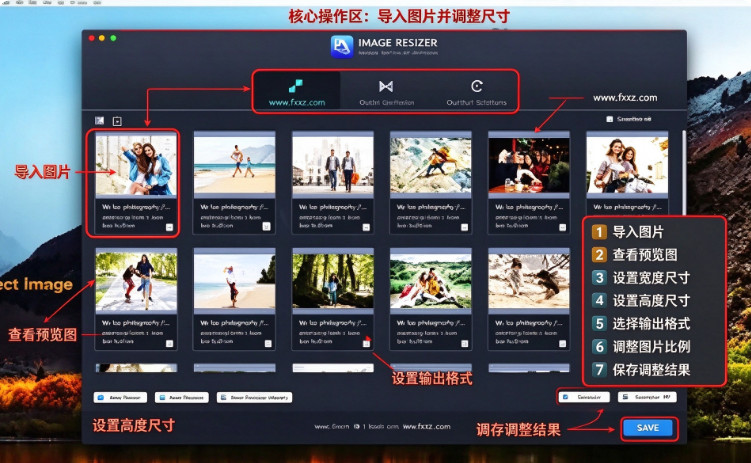Click corner icon on lone beach person card
This screenshot has height=463, width=751.
[268, 344]
